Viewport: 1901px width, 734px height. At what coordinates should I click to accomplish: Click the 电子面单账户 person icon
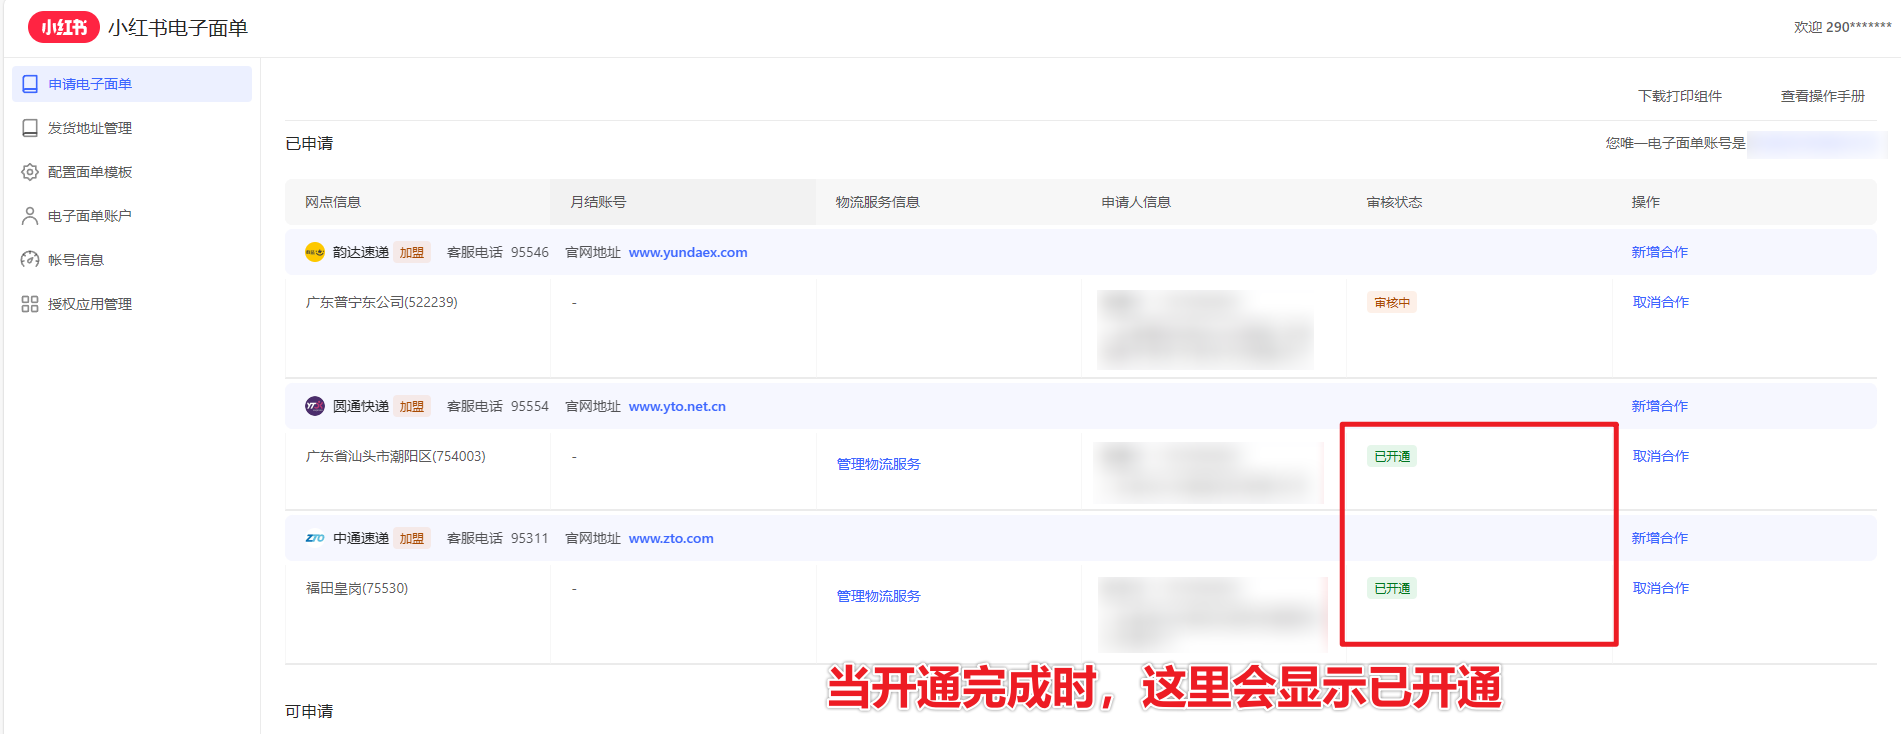point(30,216)
